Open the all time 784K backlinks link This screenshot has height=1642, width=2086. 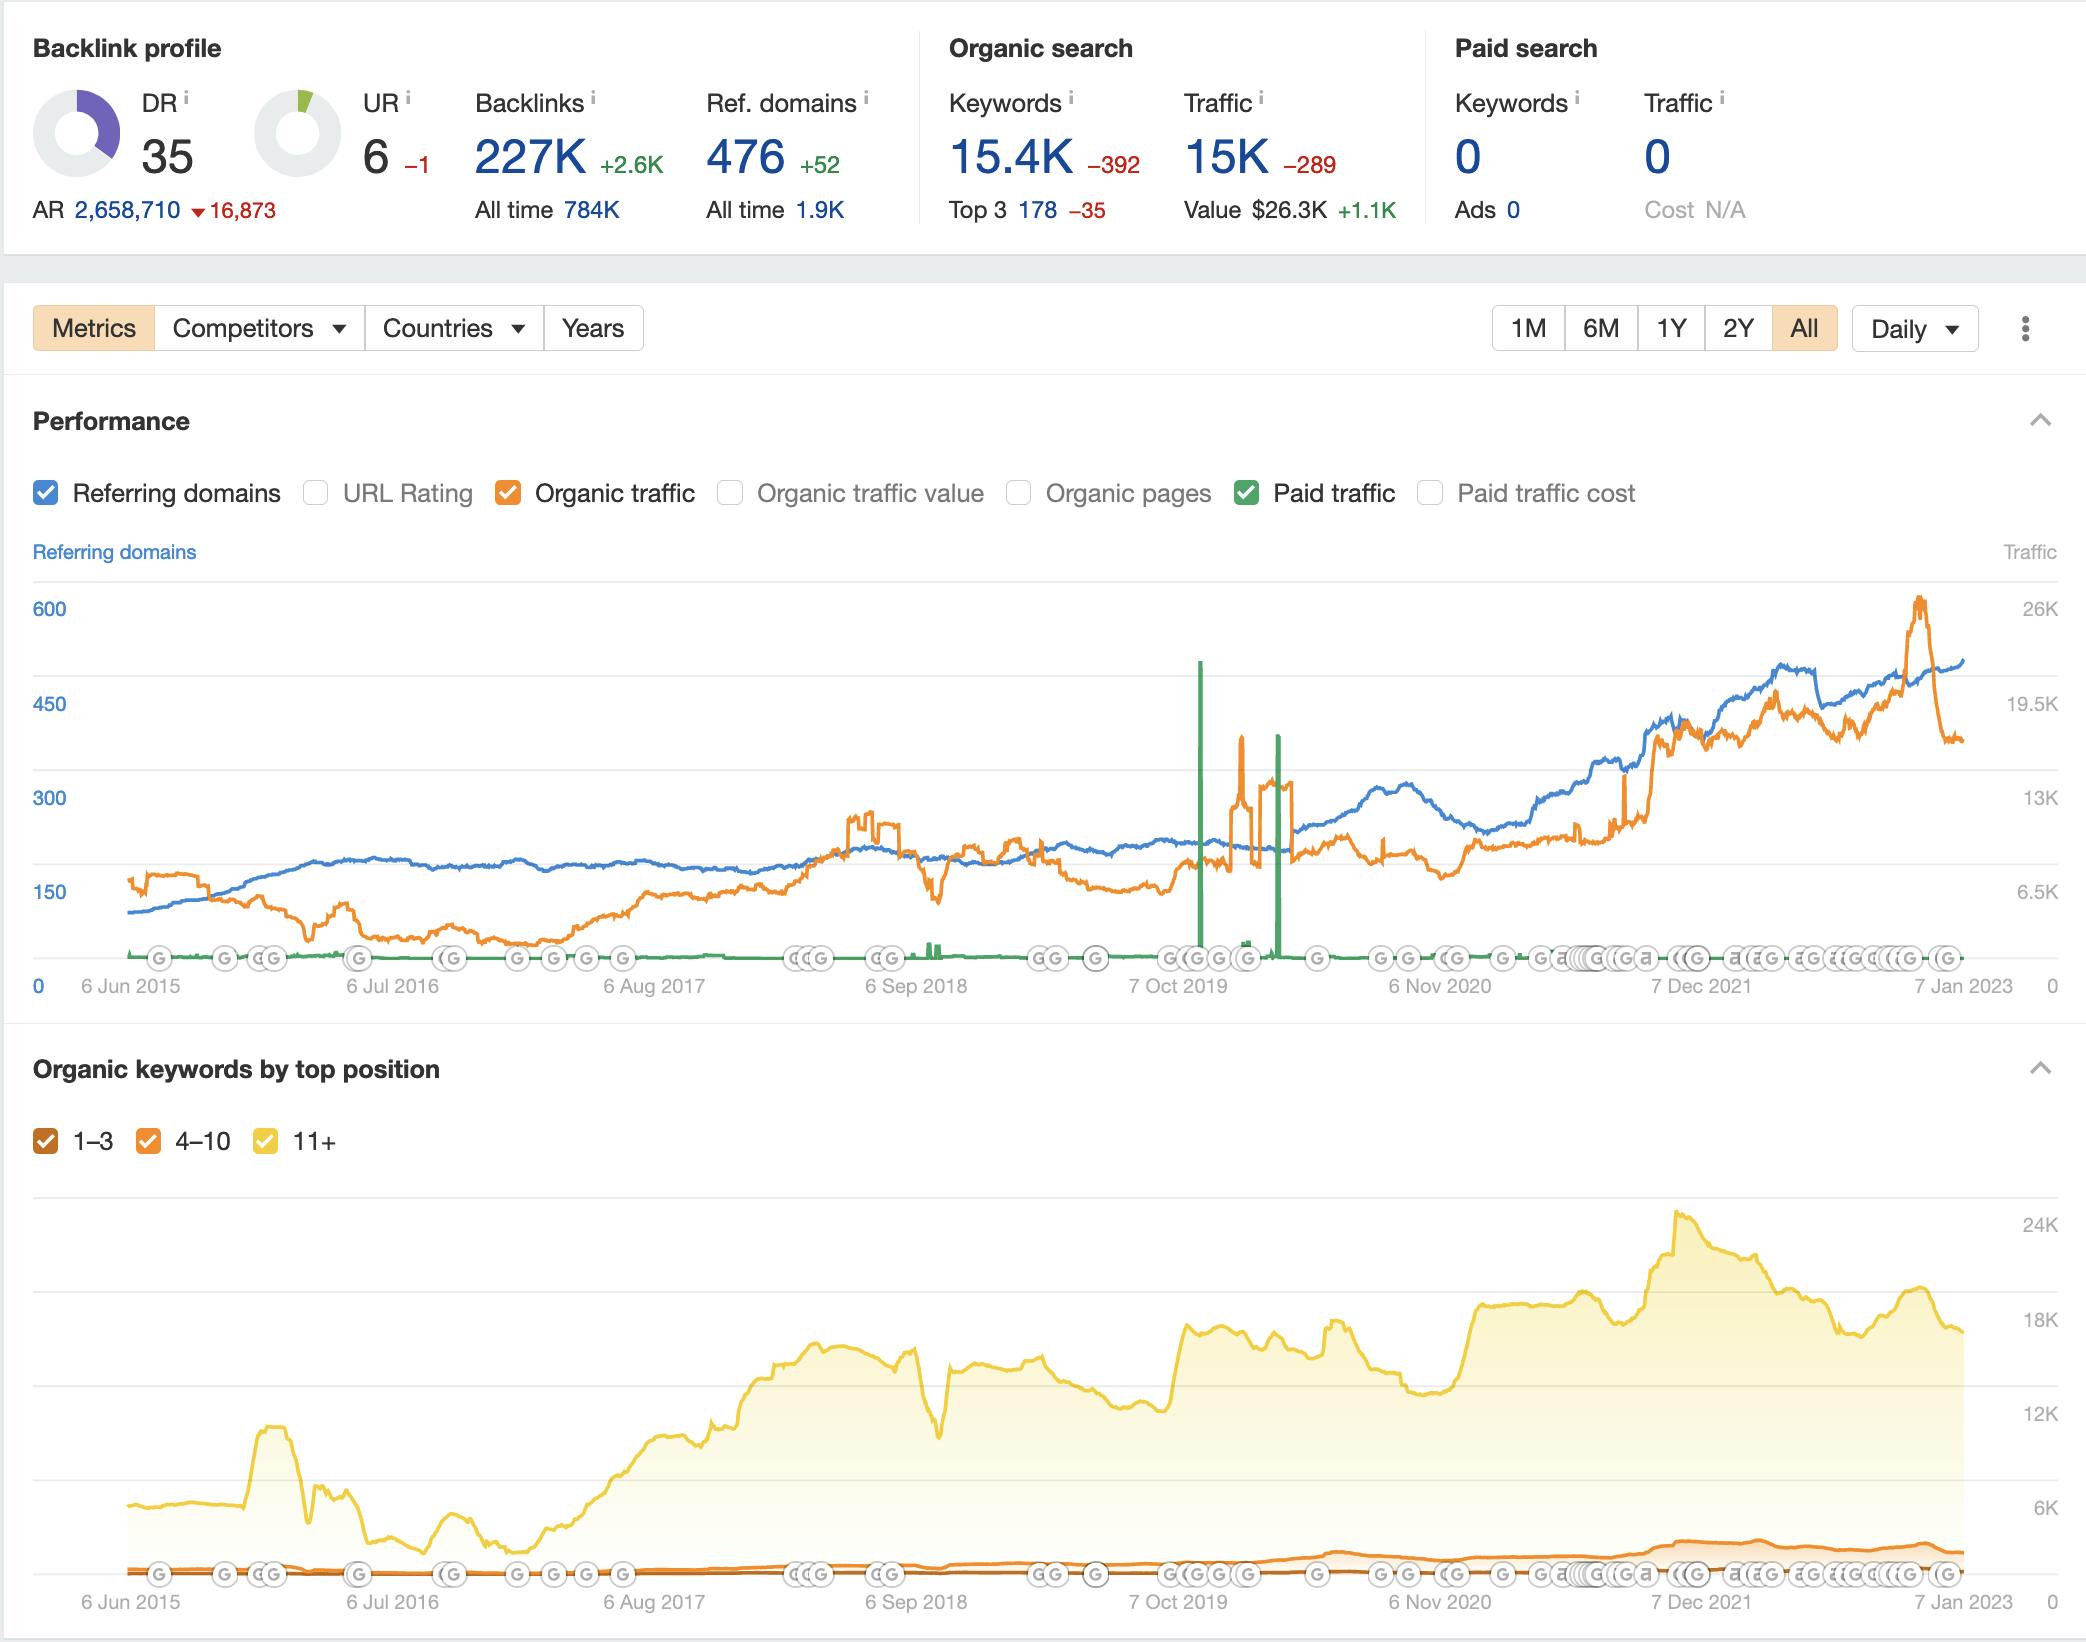pyautogui.click(x=591, y=210)
